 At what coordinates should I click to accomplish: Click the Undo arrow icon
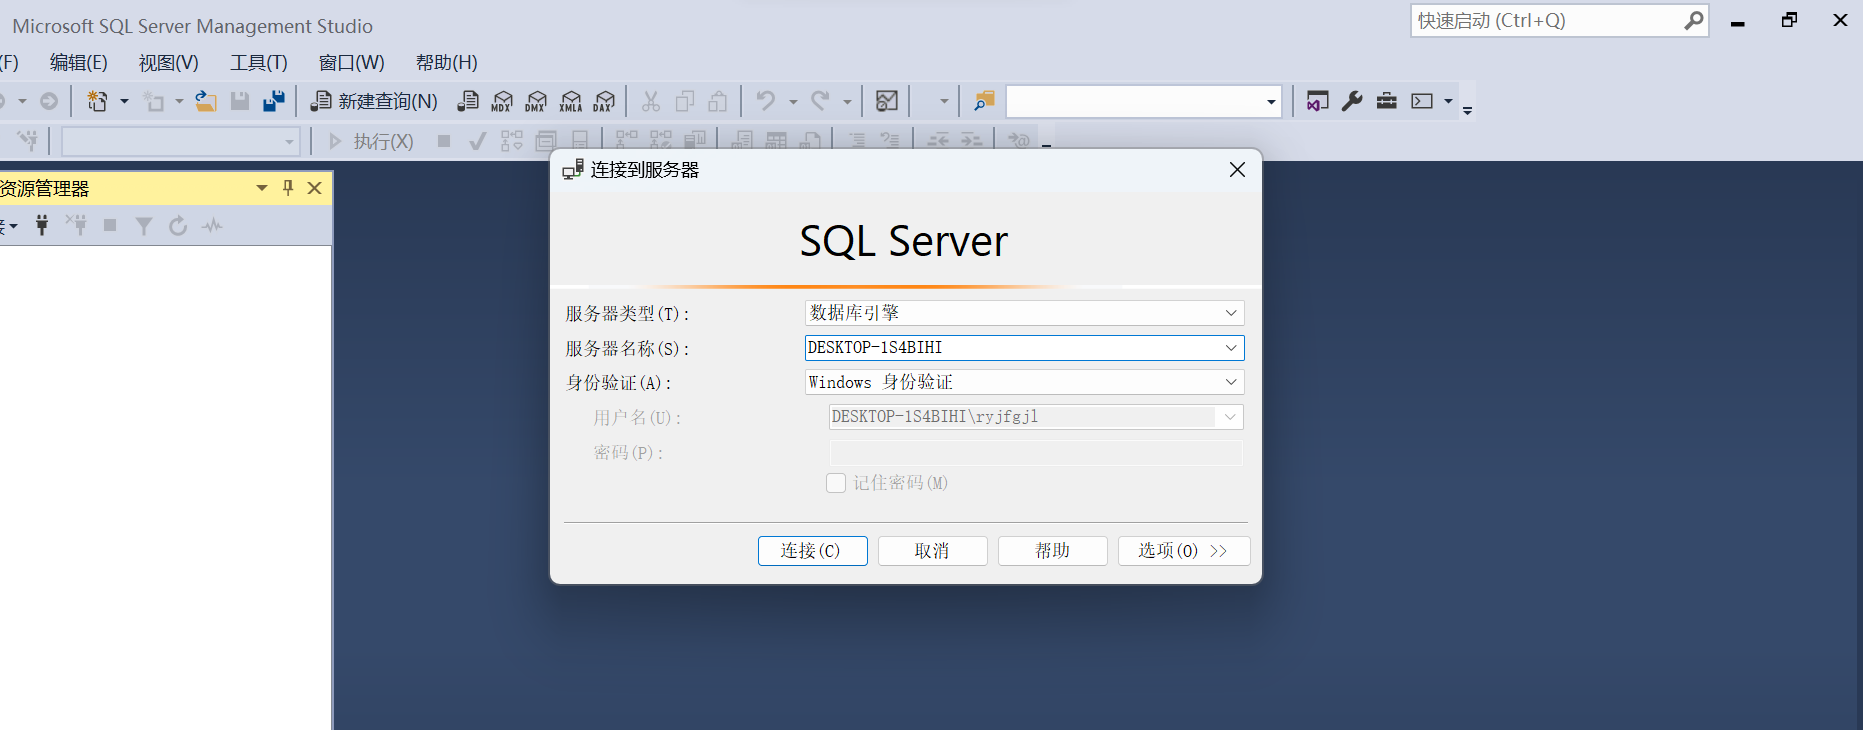point(766,101)
